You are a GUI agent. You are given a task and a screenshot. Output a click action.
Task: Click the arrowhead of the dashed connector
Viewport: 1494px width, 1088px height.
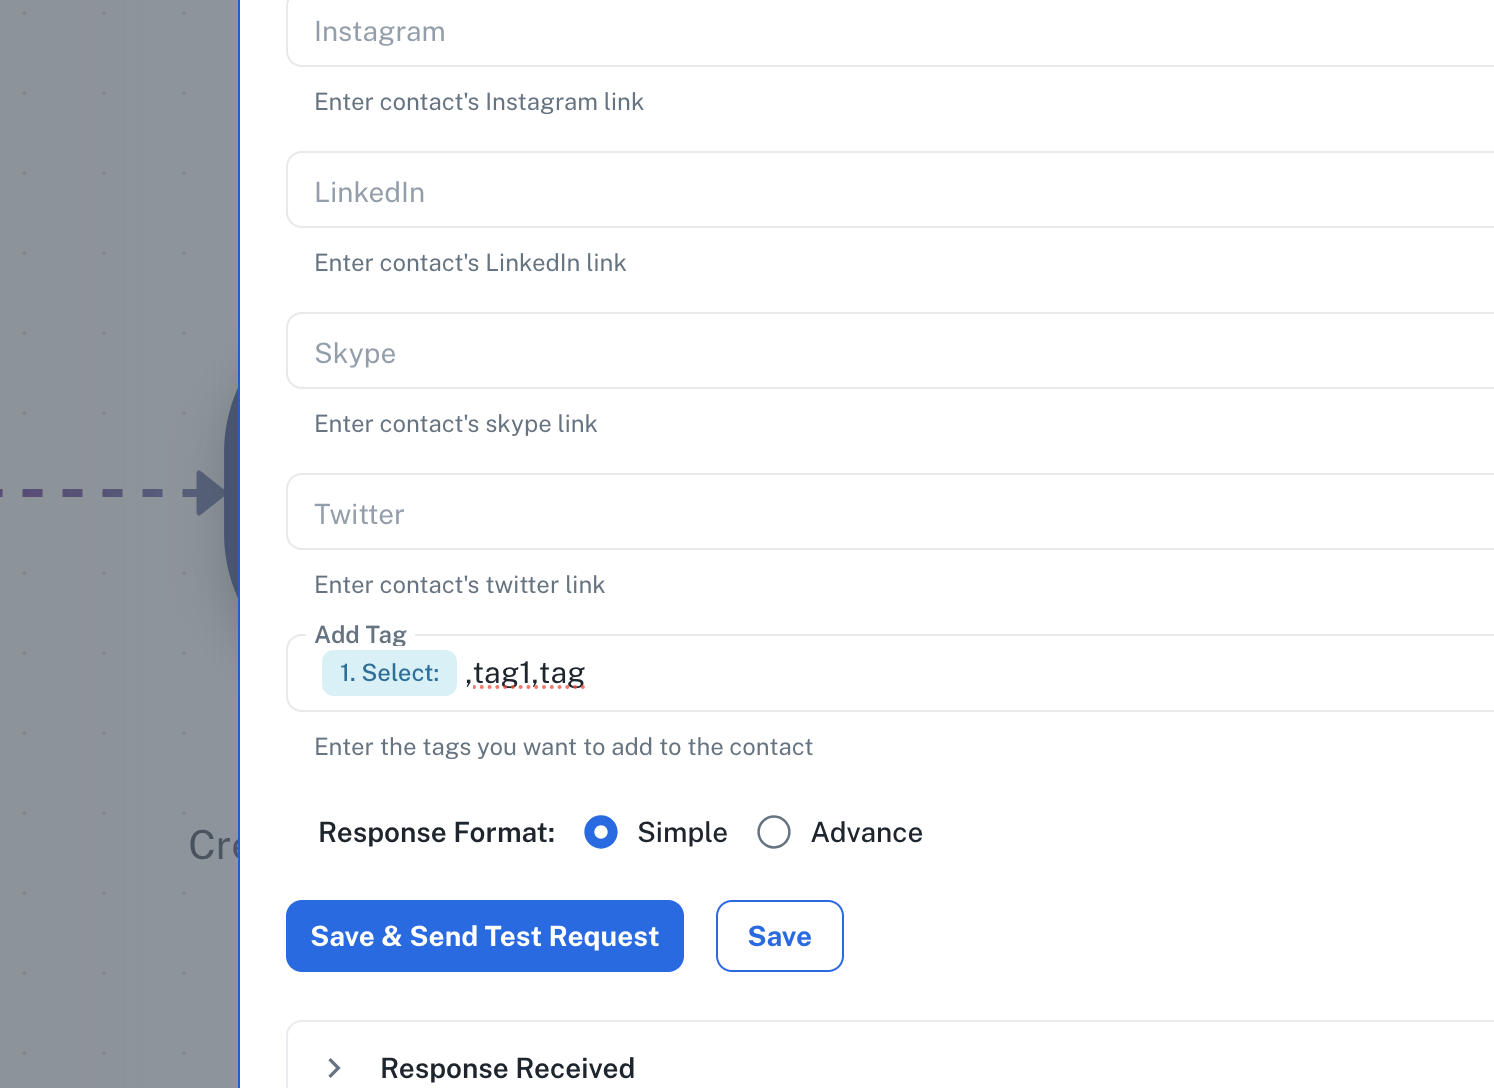(211, 493)
